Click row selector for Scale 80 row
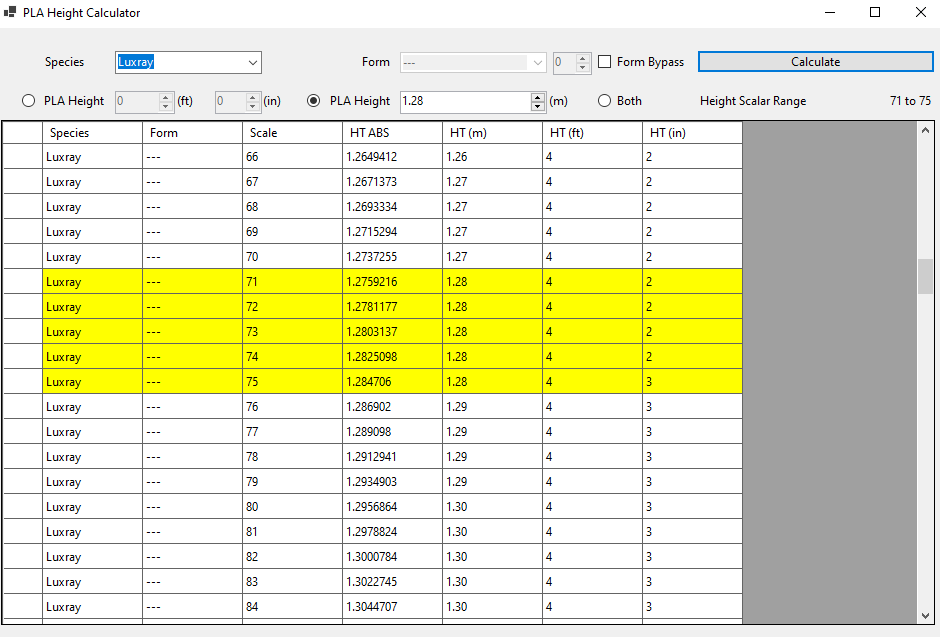 [x=22, y=507]
